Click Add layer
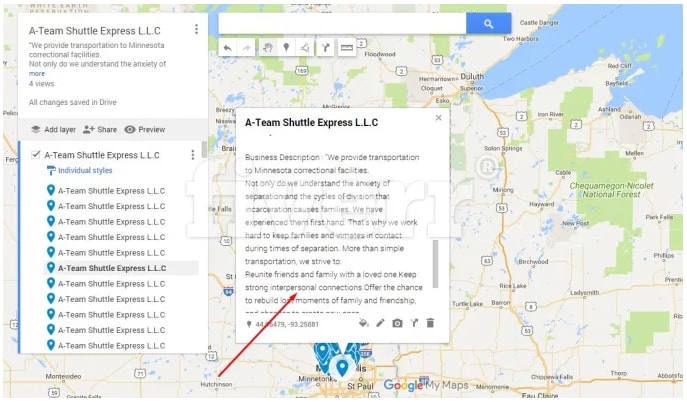The width and height of the screenshot is (687, 402). (x=54, y=130)
